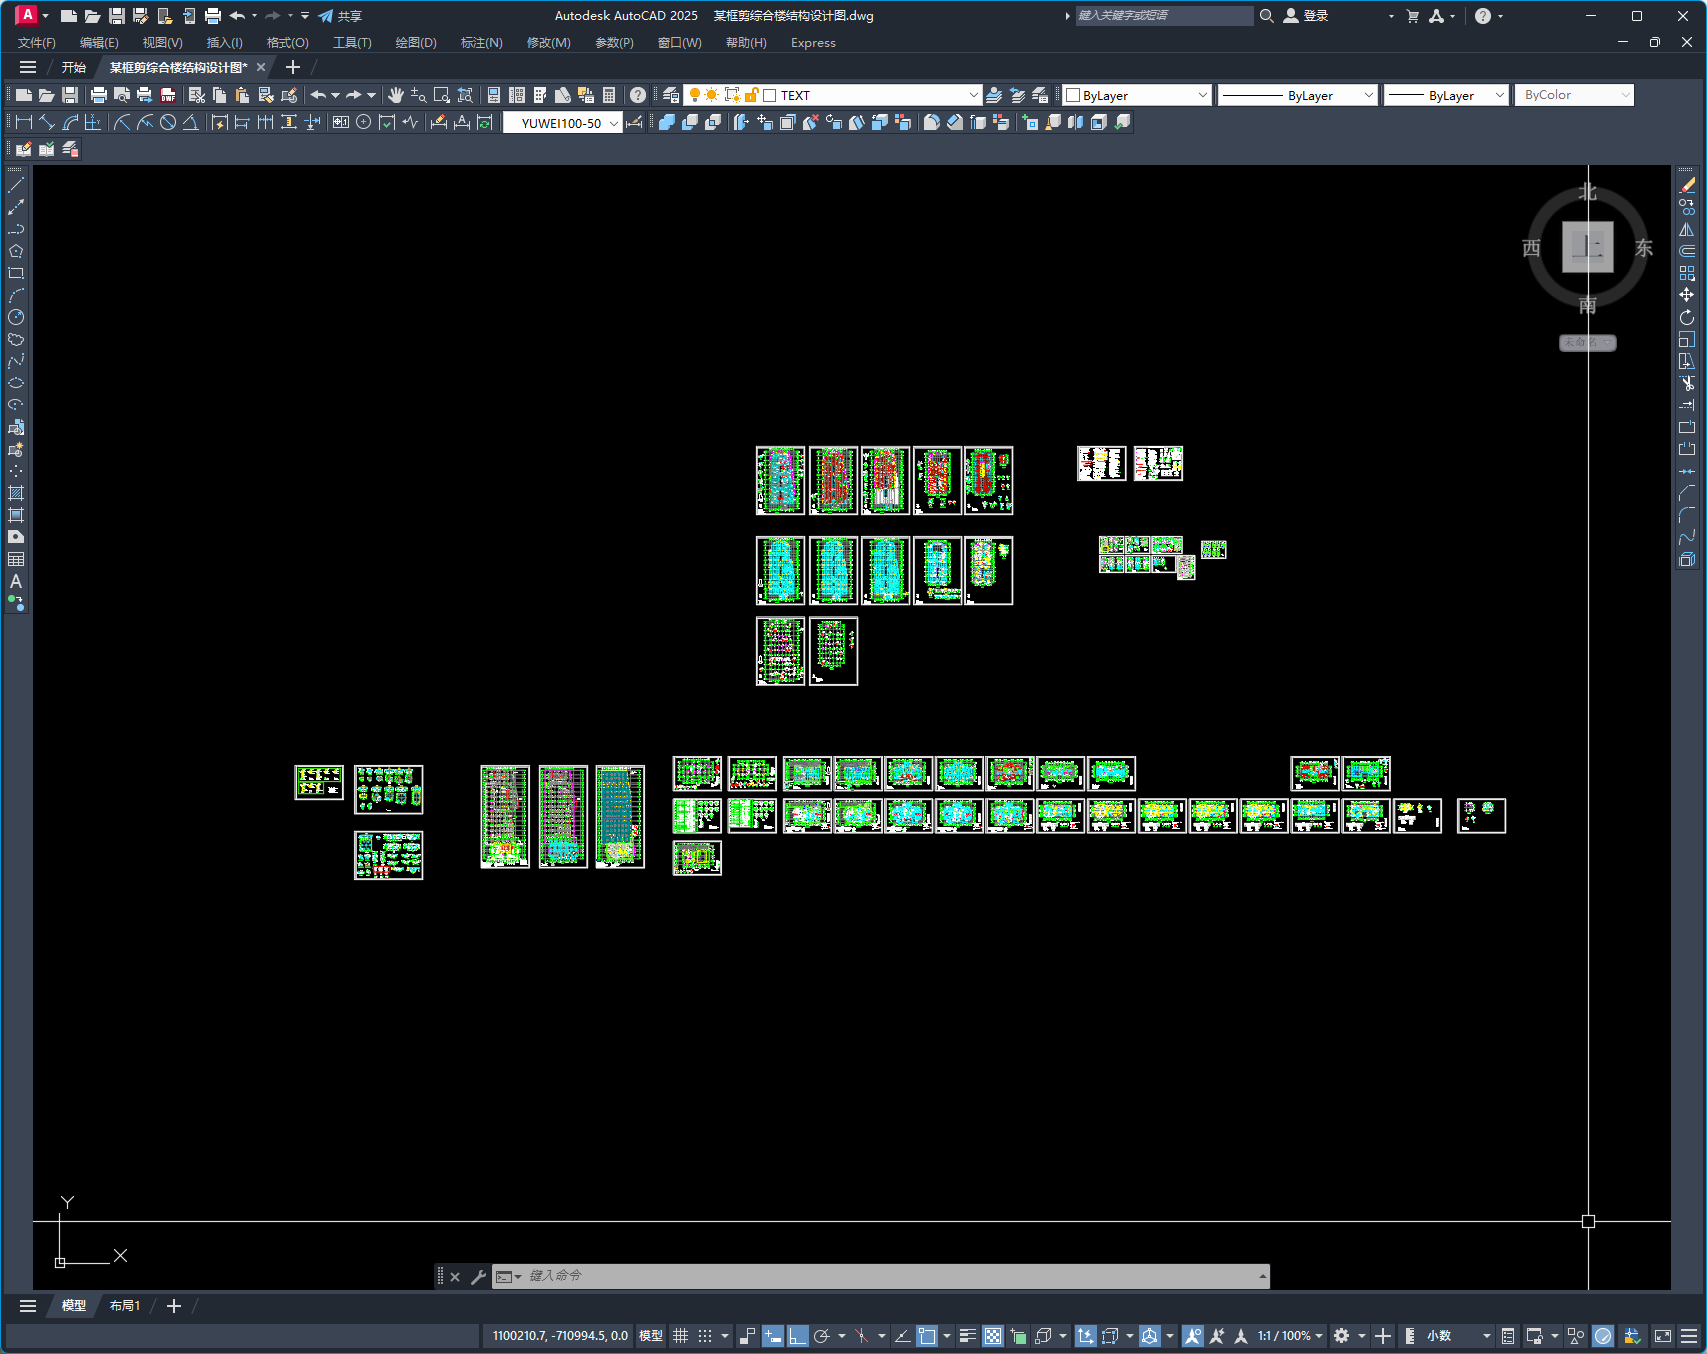
Task: Open the 绘图(D) menu
Action: point(416,43)
